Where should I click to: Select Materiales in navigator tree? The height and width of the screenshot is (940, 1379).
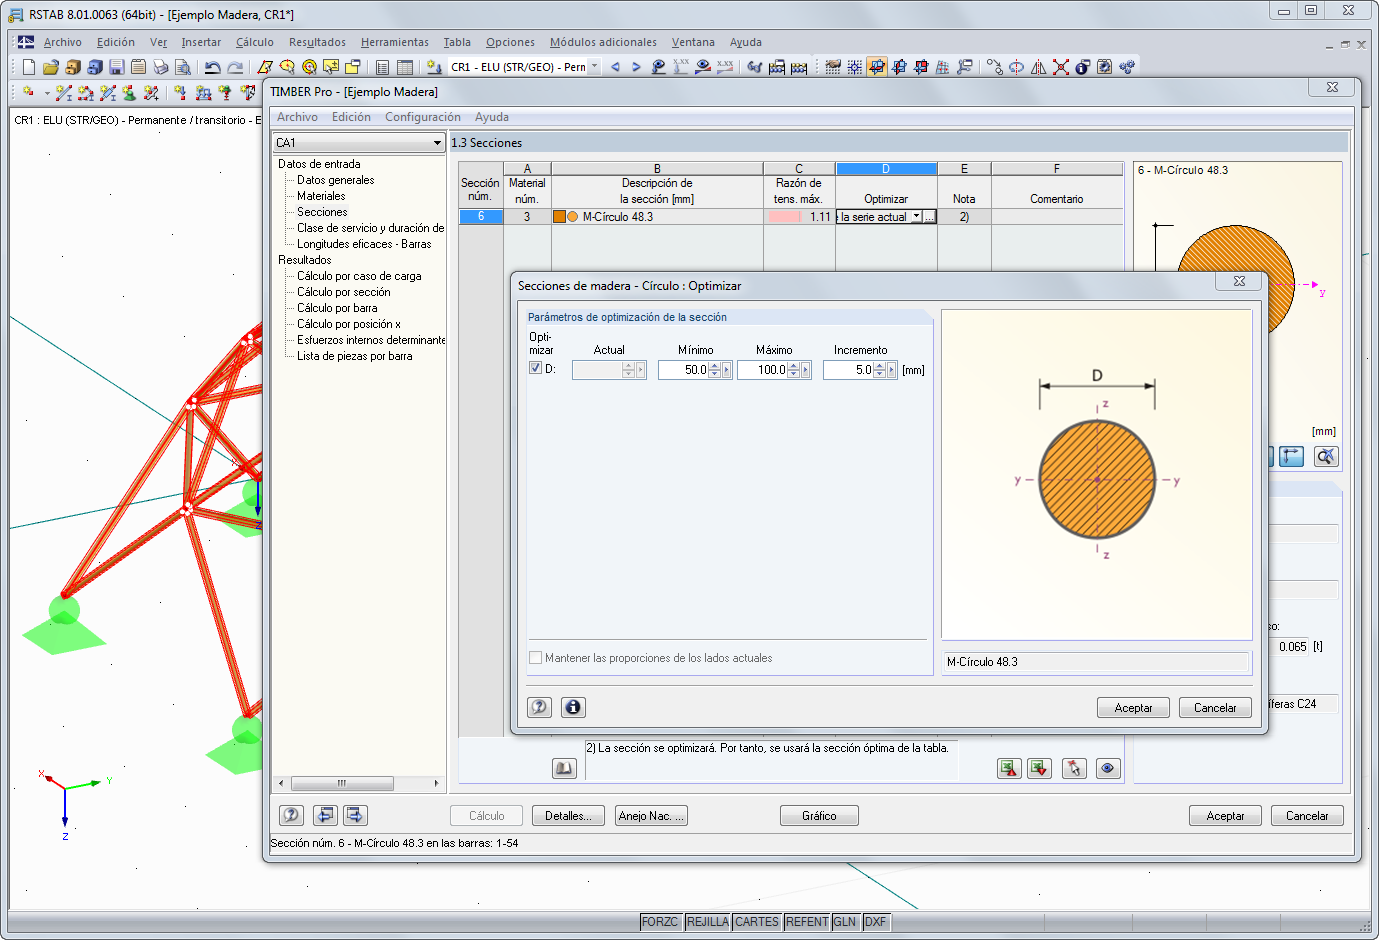[x=321, y=196]
